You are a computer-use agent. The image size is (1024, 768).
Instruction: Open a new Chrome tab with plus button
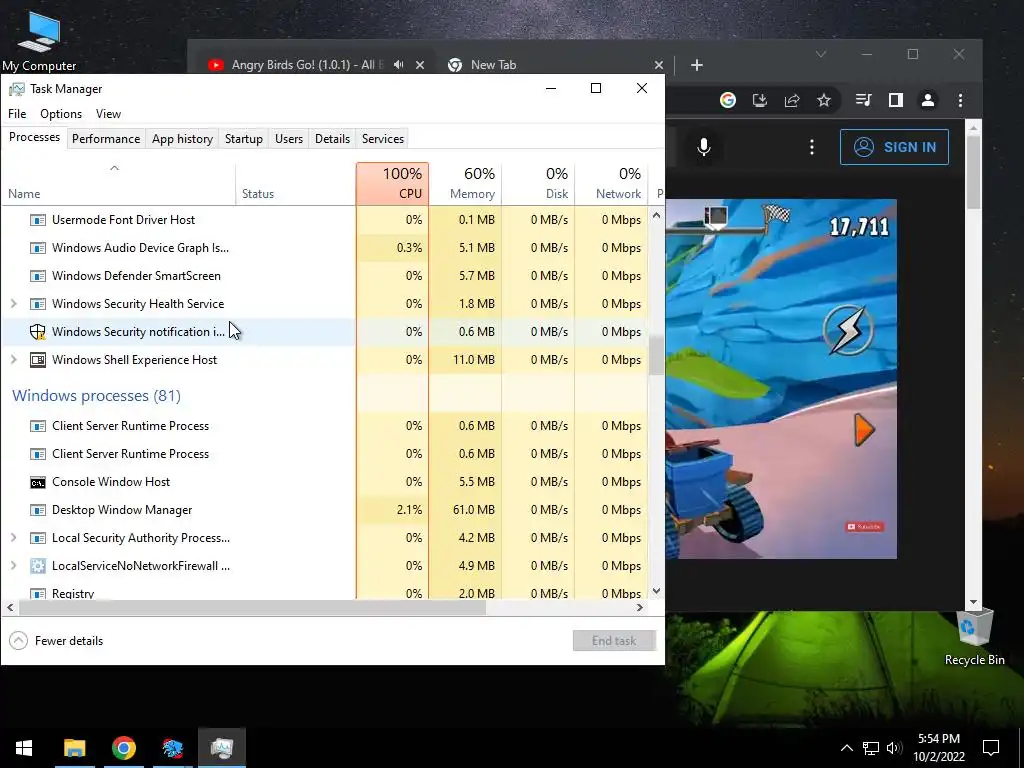[x=697, y=65]
